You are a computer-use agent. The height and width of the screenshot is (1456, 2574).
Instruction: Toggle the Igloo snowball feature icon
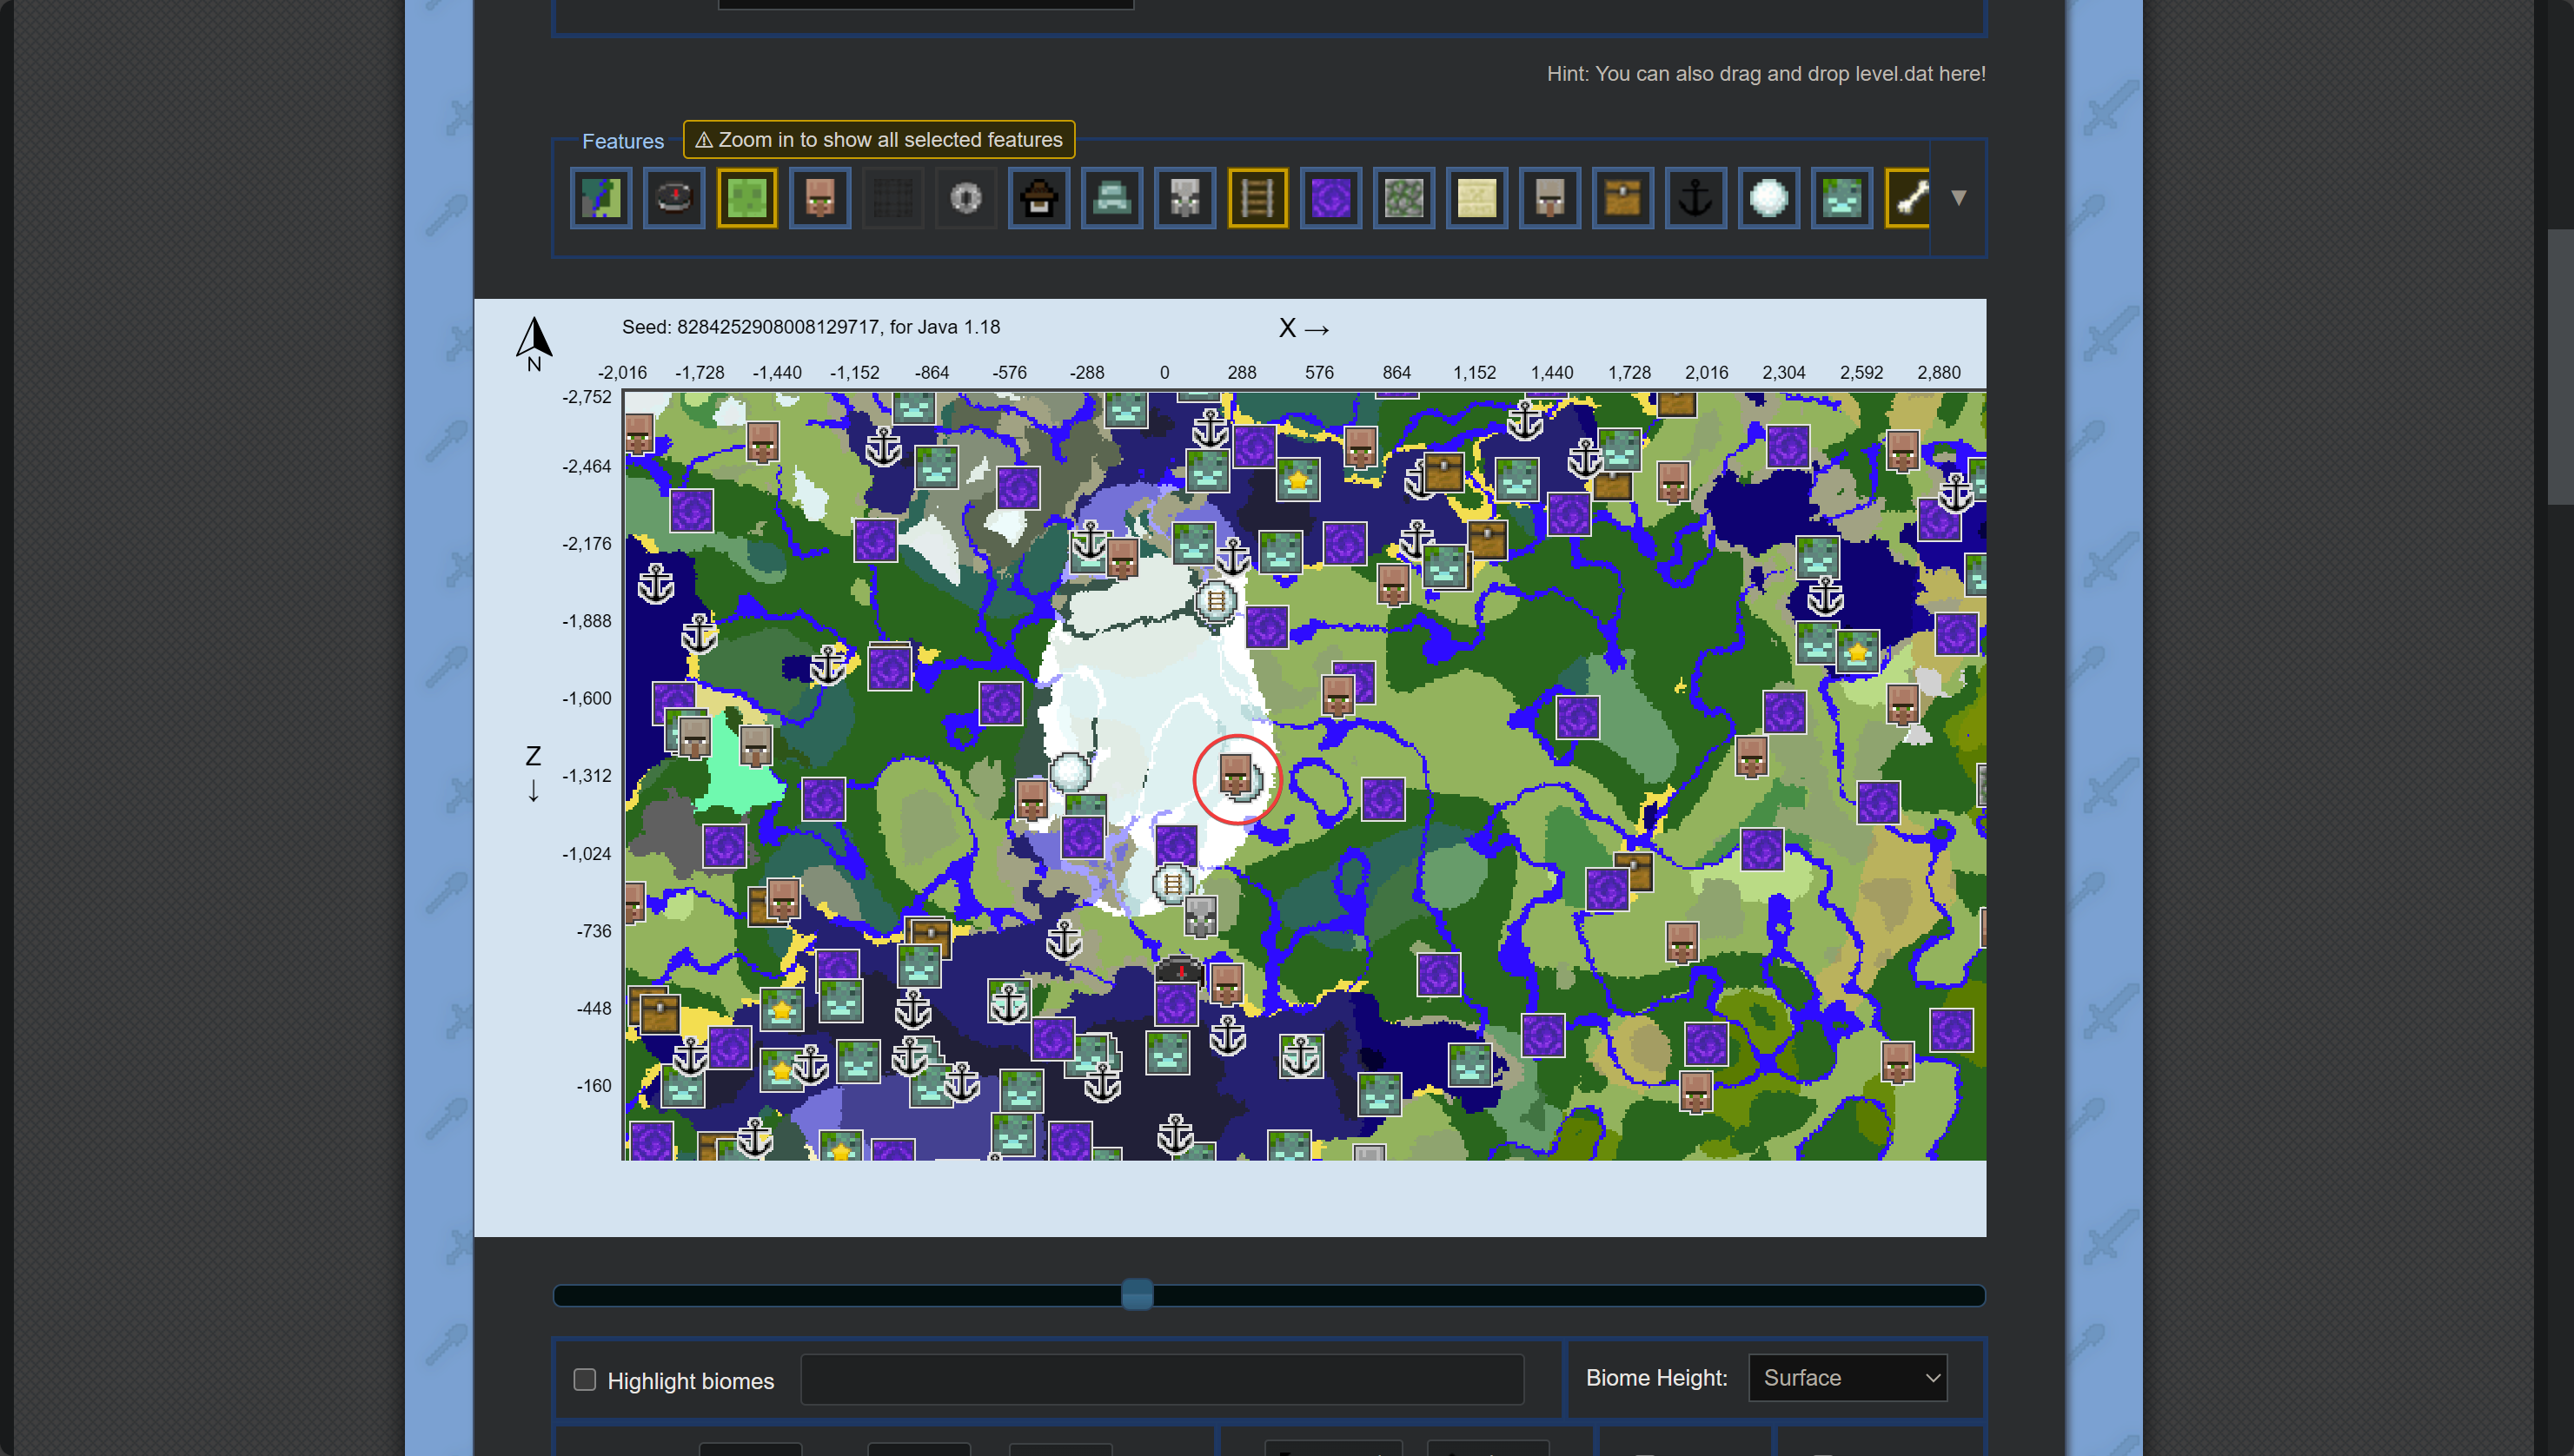[x=1769, y=198]
